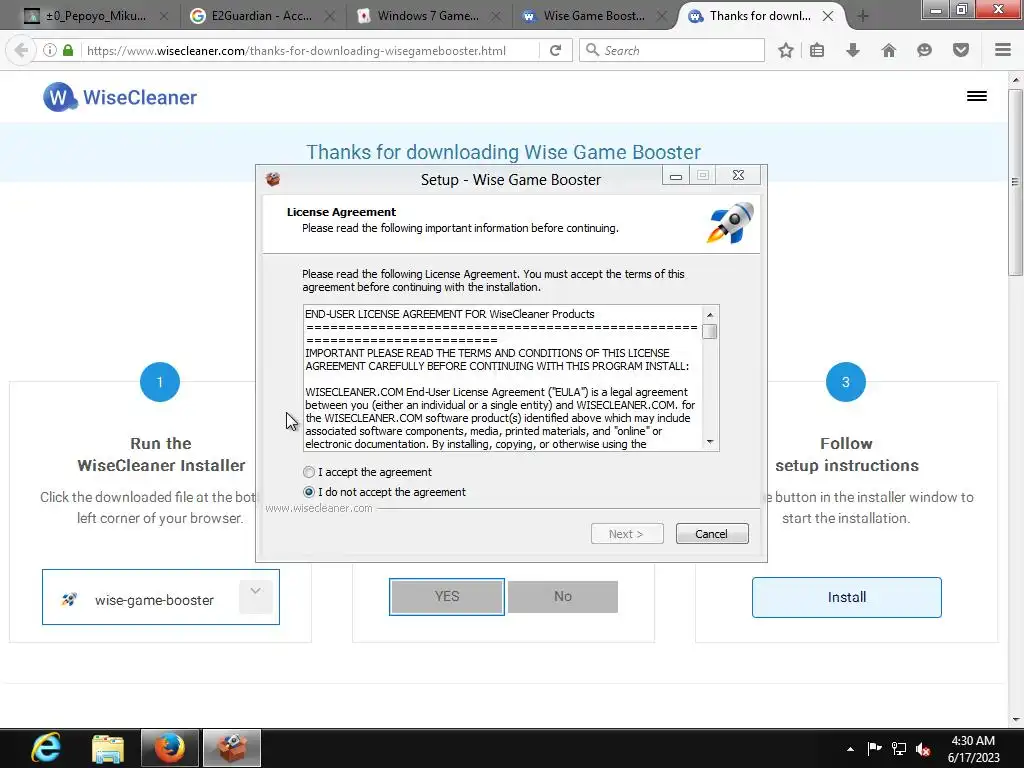Click "License Agreement" heading in setup
1024x768 pixels.
point(341,212)
